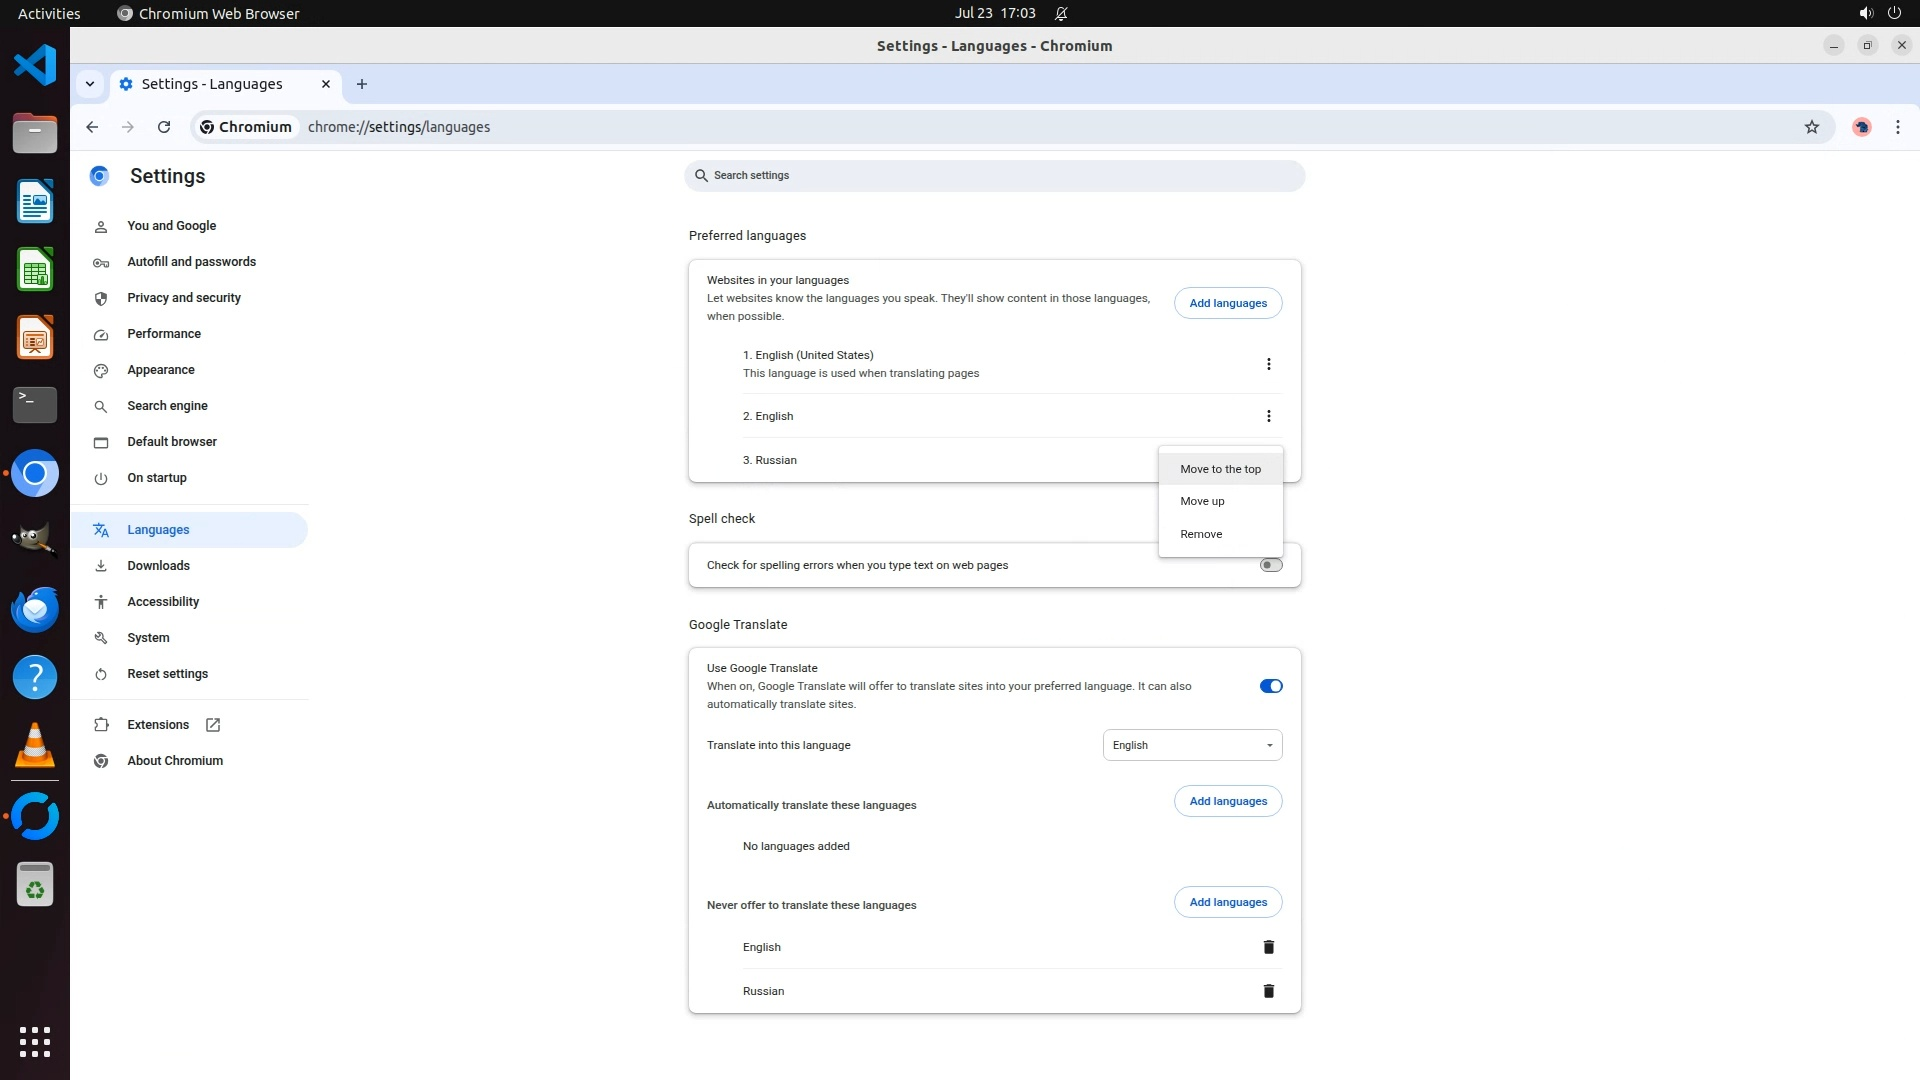Screen dimensions: 1920x1080
Task: Open more actions for English (United States)
Action: click(1268, 364)
